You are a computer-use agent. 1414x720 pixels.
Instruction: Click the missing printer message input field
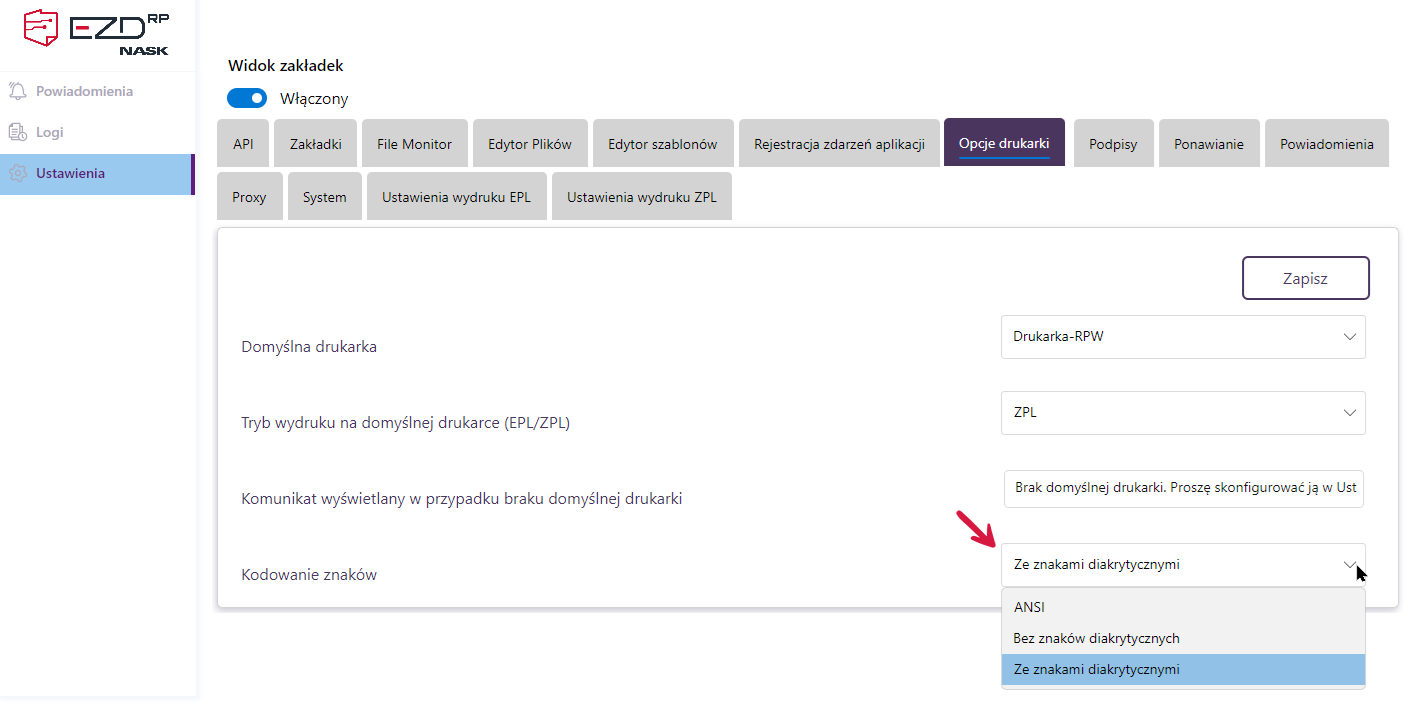tap(1184, 488)
